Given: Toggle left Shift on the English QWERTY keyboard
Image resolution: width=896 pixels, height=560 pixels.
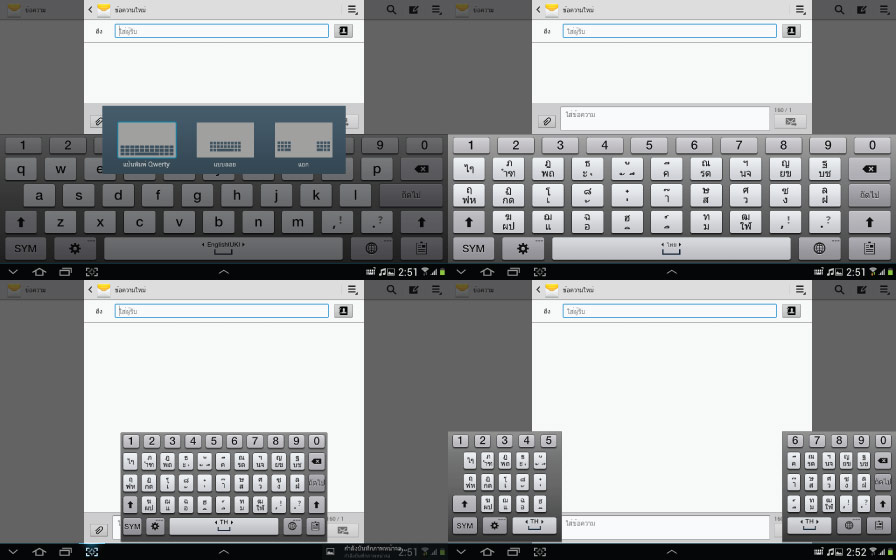Looking at the screenshot, I should [21, 222].
